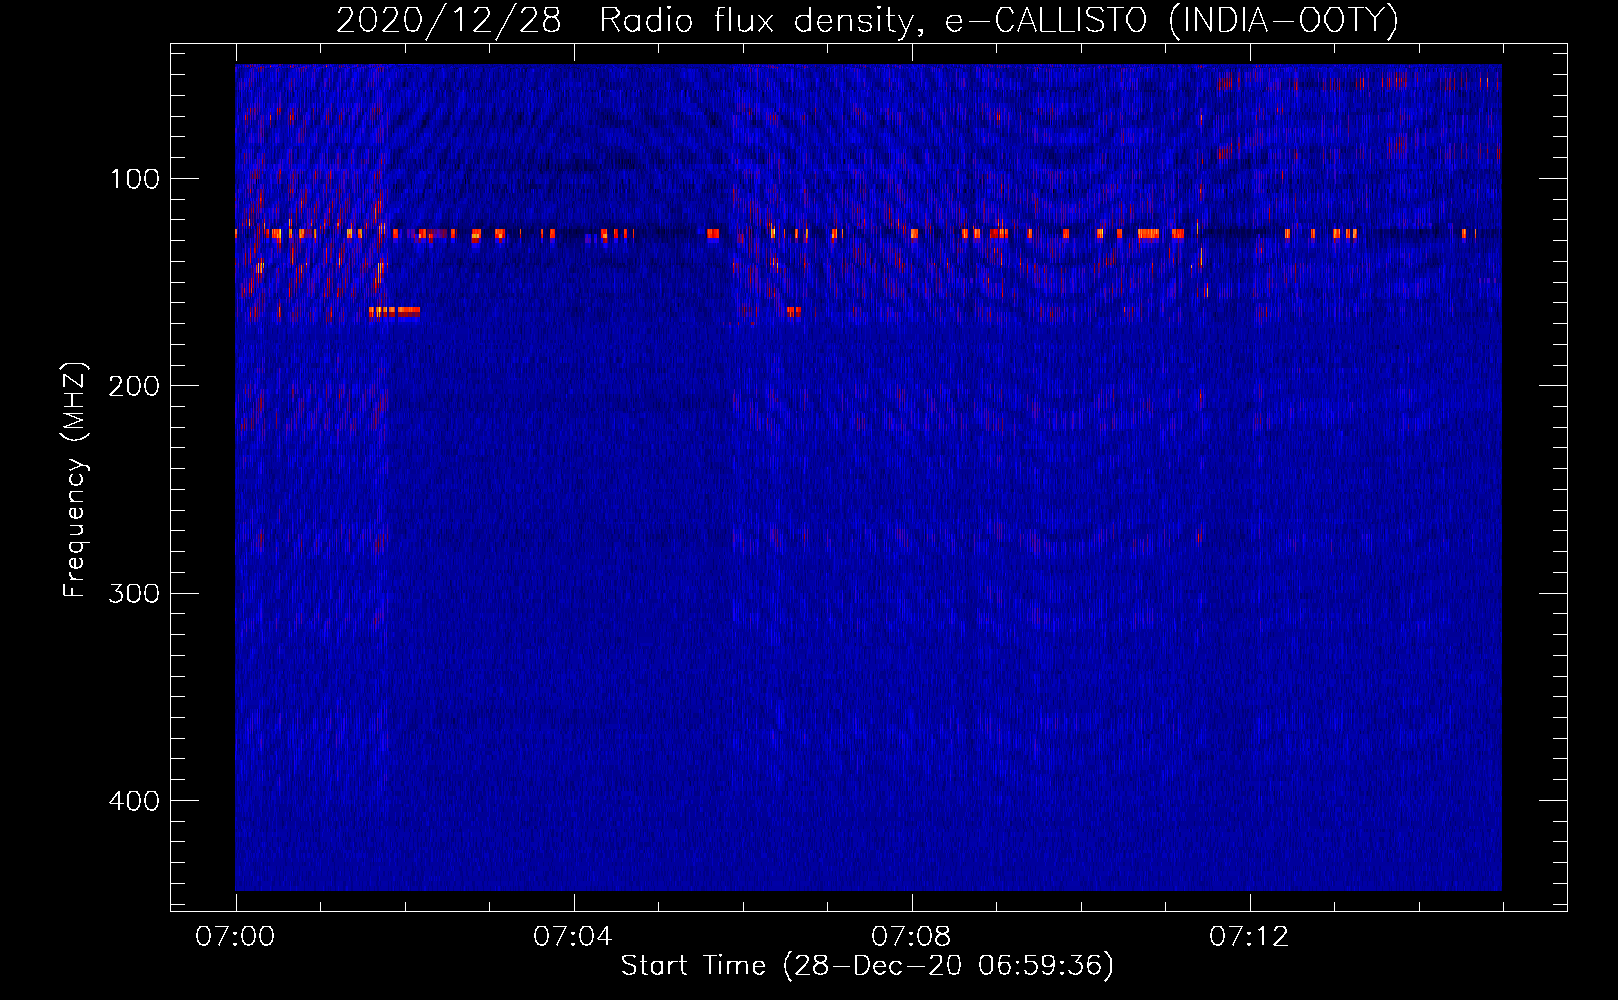Click the 07:12 time tick label
The width and height of the screenshot is (1618, 1000).
pyautogui.click(x=1249, y=937)
